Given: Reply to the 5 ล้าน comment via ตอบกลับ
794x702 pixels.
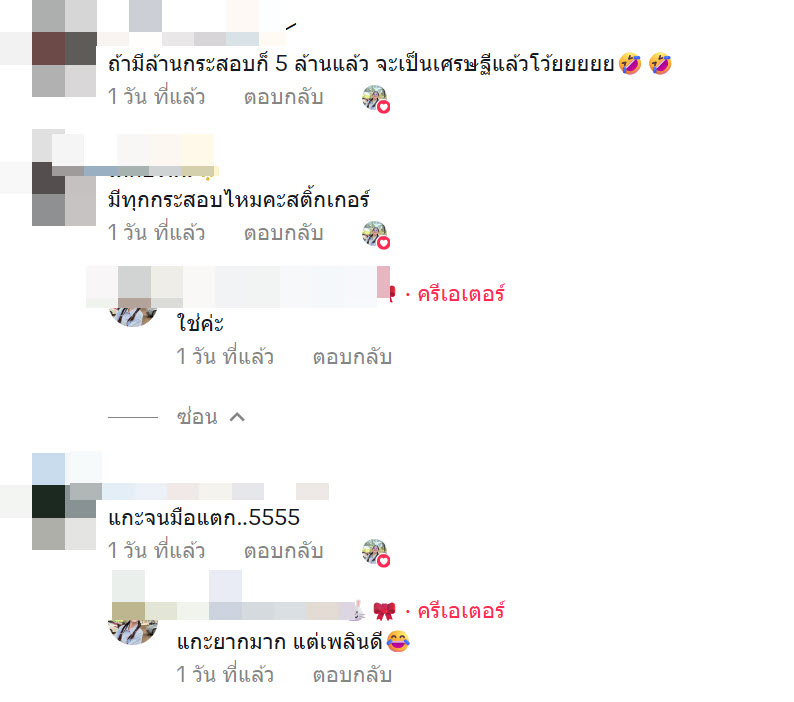Looking at the screenshot, I should [x=284, y=96].
